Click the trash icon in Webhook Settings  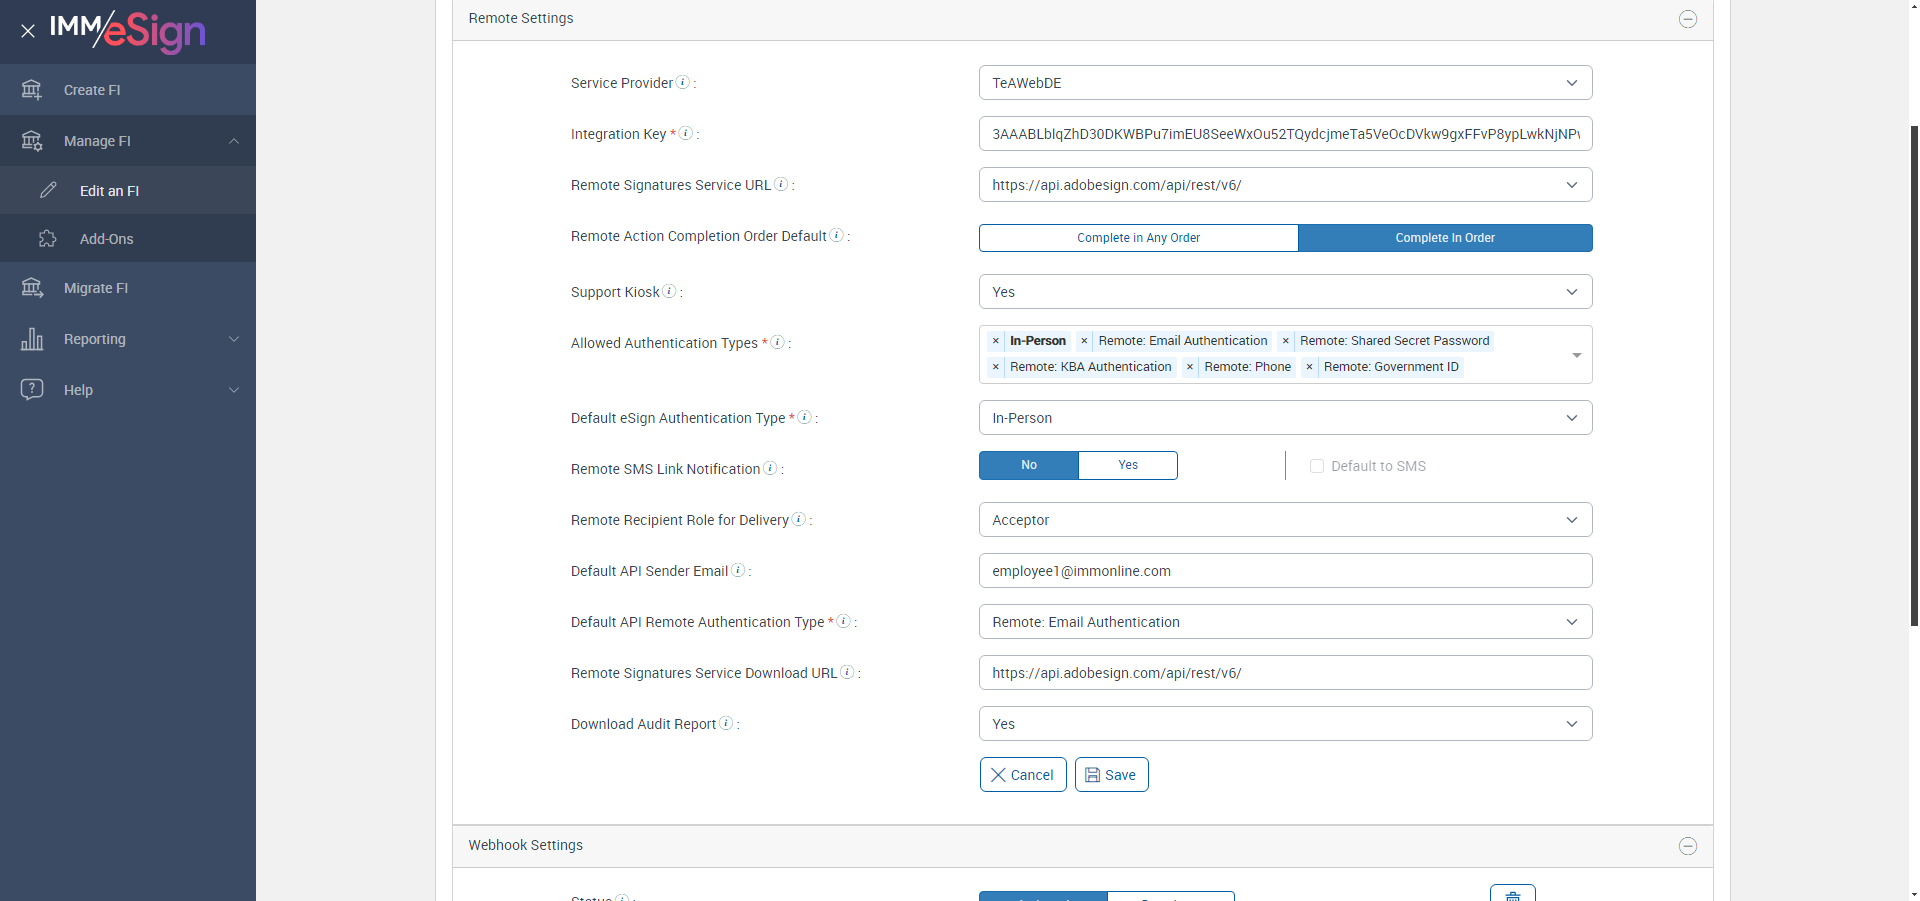[1512, 894]
